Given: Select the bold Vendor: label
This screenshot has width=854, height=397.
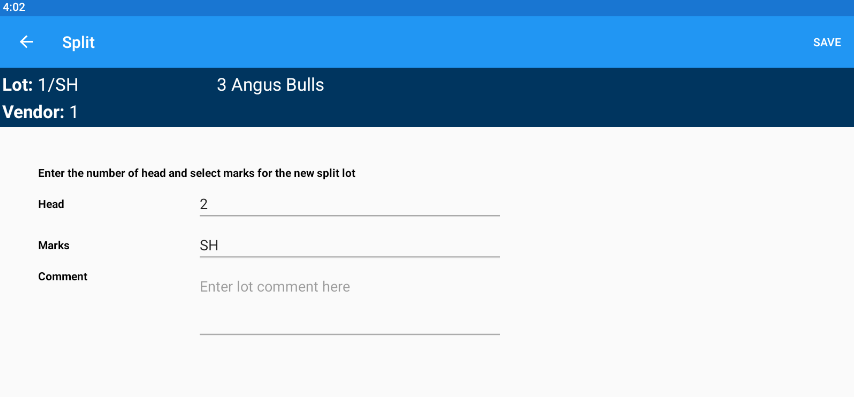Looking at the screenshot, I should point(34,112).
